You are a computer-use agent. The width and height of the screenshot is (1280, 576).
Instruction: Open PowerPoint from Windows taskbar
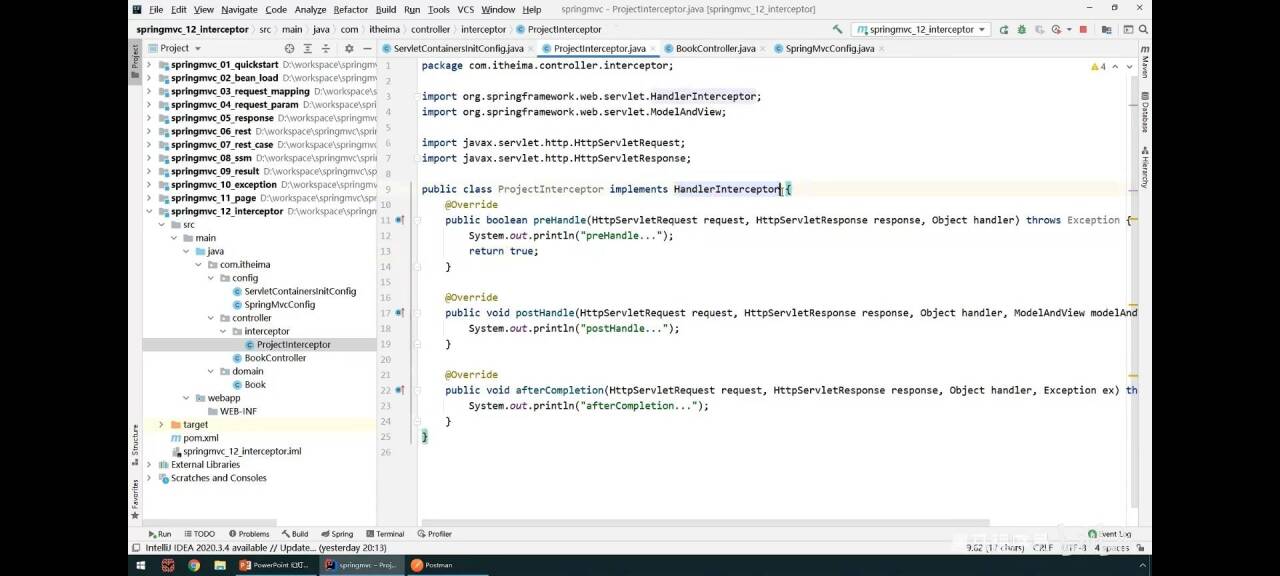click(x=275, y=565)
